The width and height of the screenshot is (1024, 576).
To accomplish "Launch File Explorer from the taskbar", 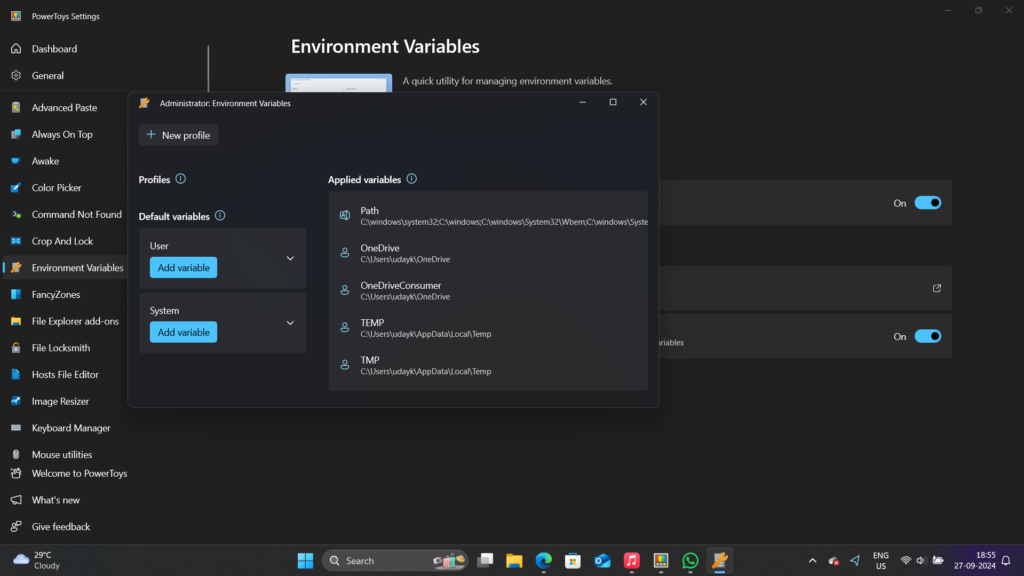I will (514, 560).
